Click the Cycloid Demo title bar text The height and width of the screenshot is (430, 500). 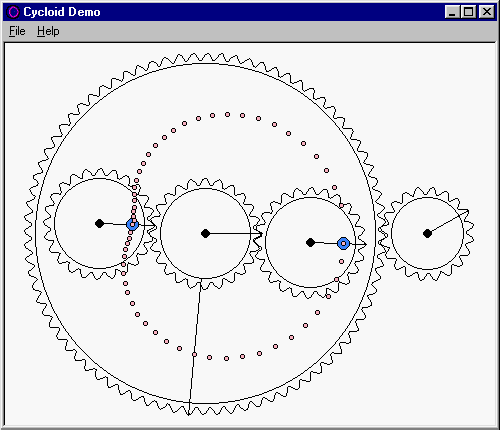[x=62, y=12]
